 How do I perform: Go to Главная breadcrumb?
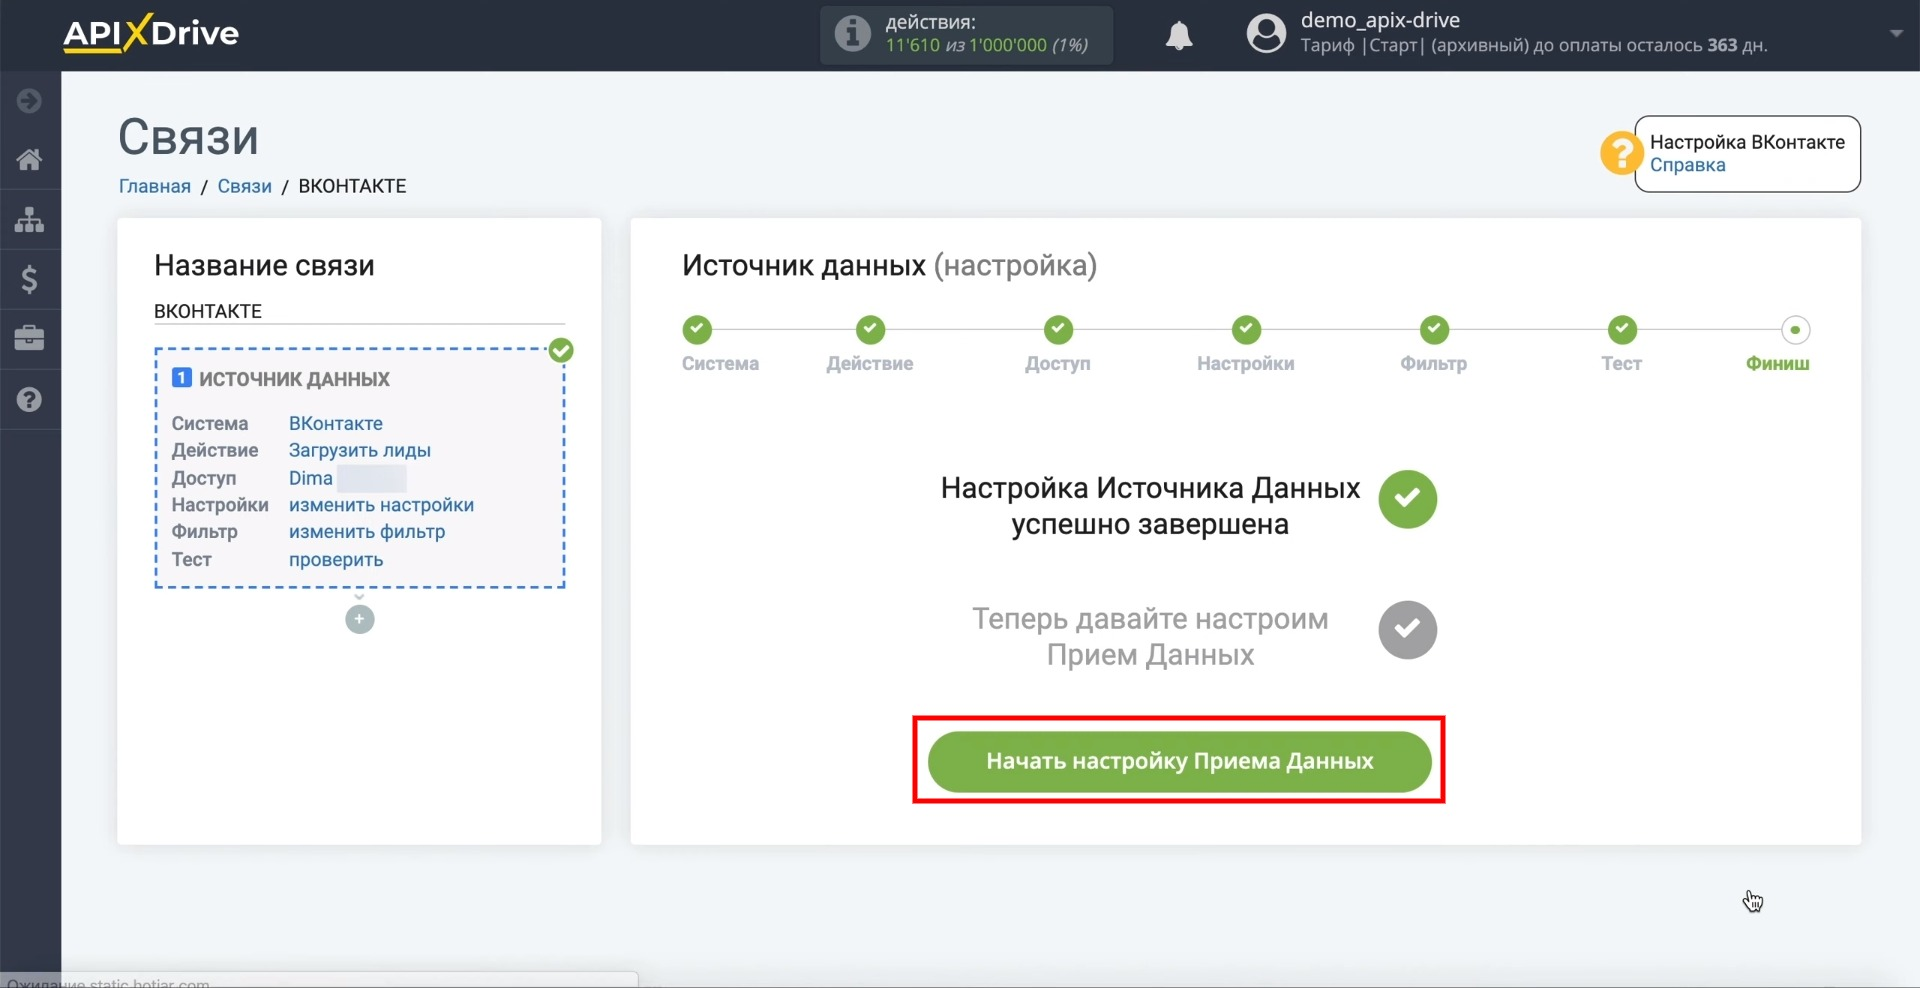pyautogui.click(x=154, y=186)
